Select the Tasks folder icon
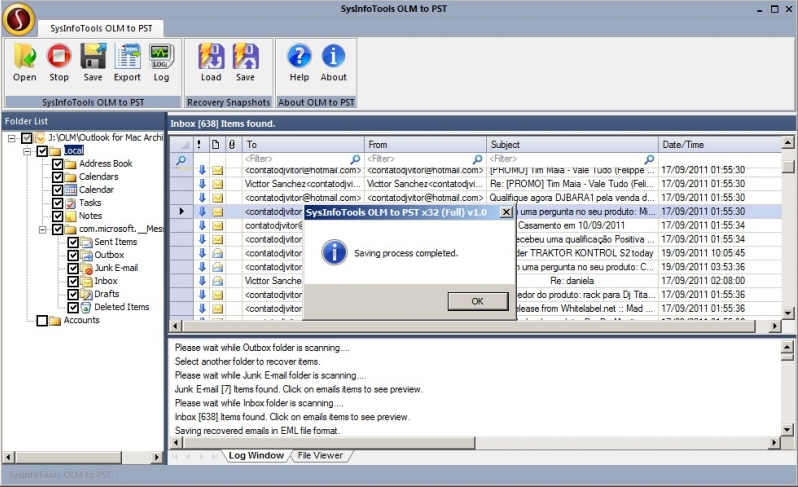The image size is (798, 487). click(x=71, y=203)
